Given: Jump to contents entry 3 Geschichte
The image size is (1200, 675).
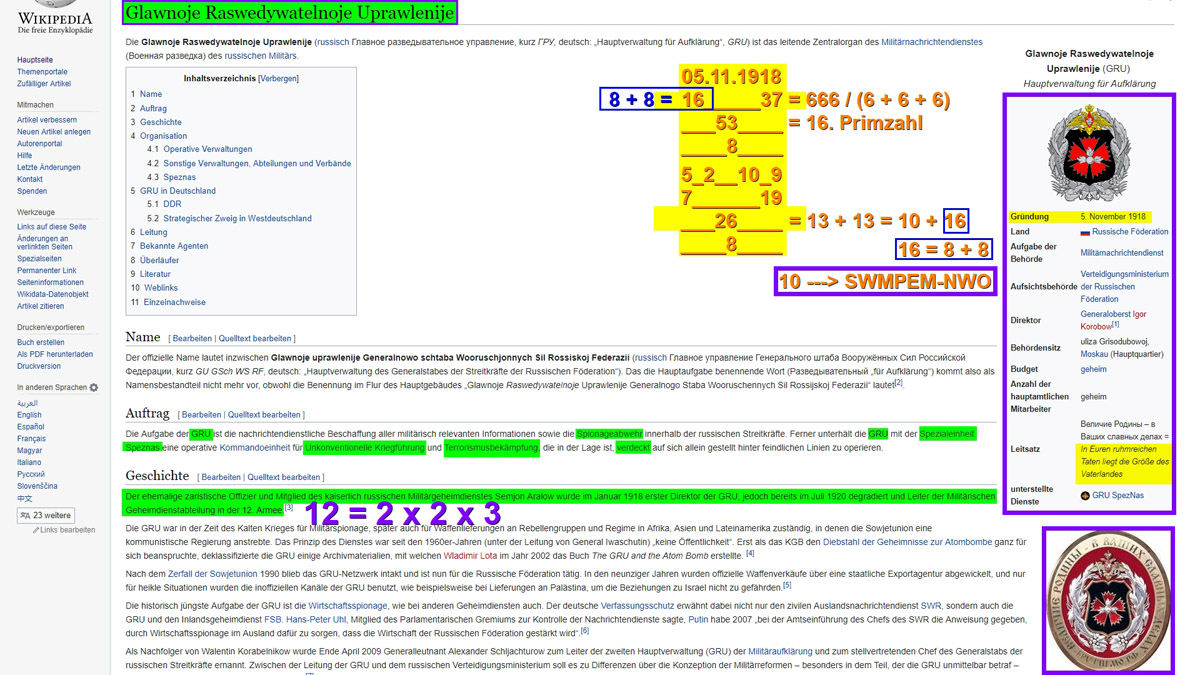Looking at the screenshot, I should pos(156,122).
